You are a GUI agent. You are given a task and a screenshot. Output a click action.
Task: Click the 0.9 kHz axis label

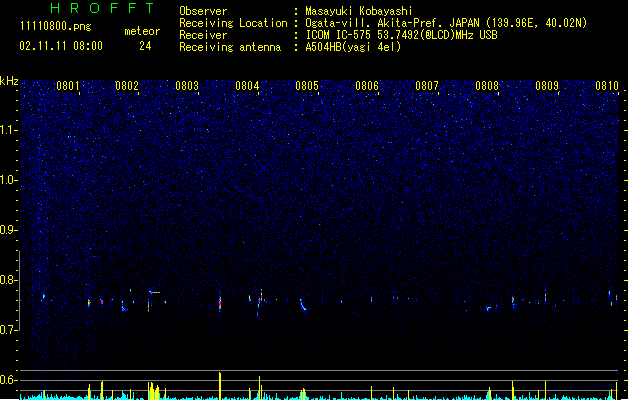click(x=9, y=230)
